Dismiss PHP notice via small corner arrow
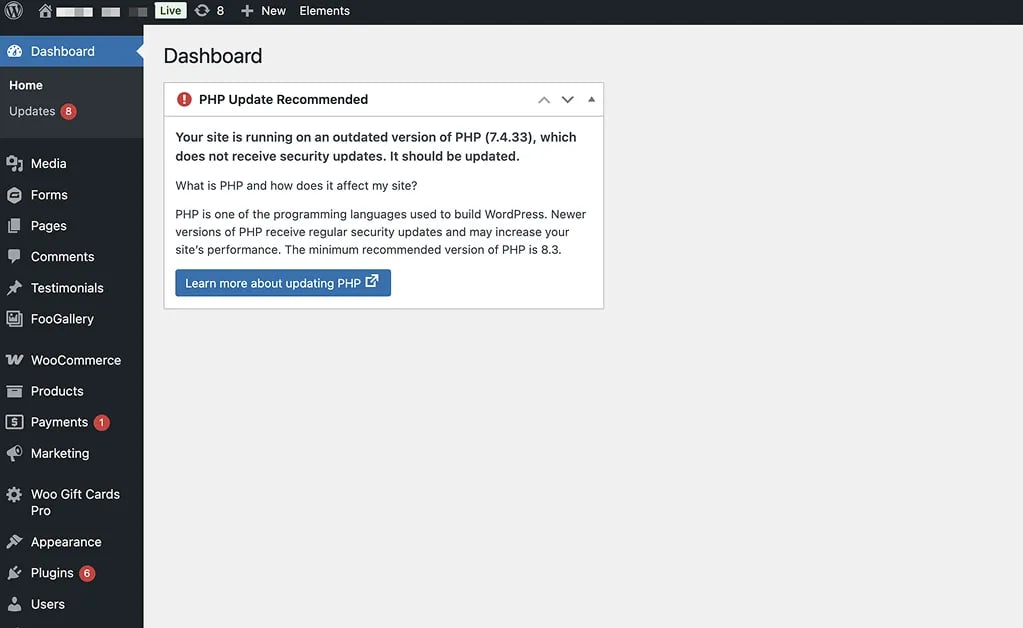This screenshot has width=1023, height=628. [x=590, y=99]
